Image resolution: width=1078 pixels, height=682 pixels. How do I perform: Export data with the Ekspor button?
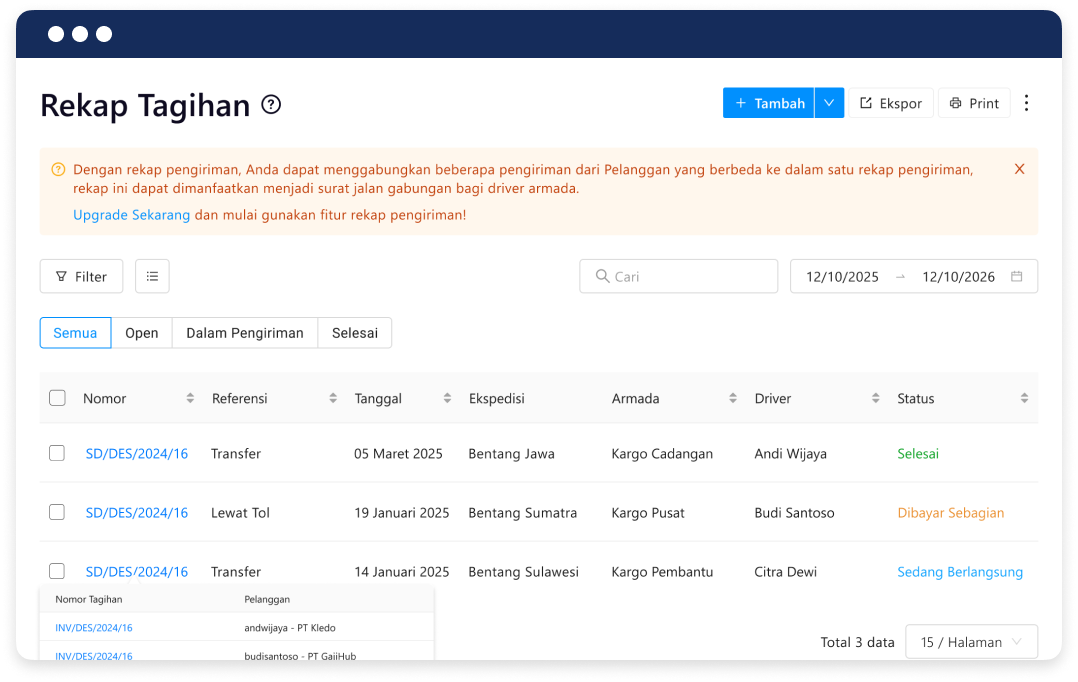coord(891,103)
